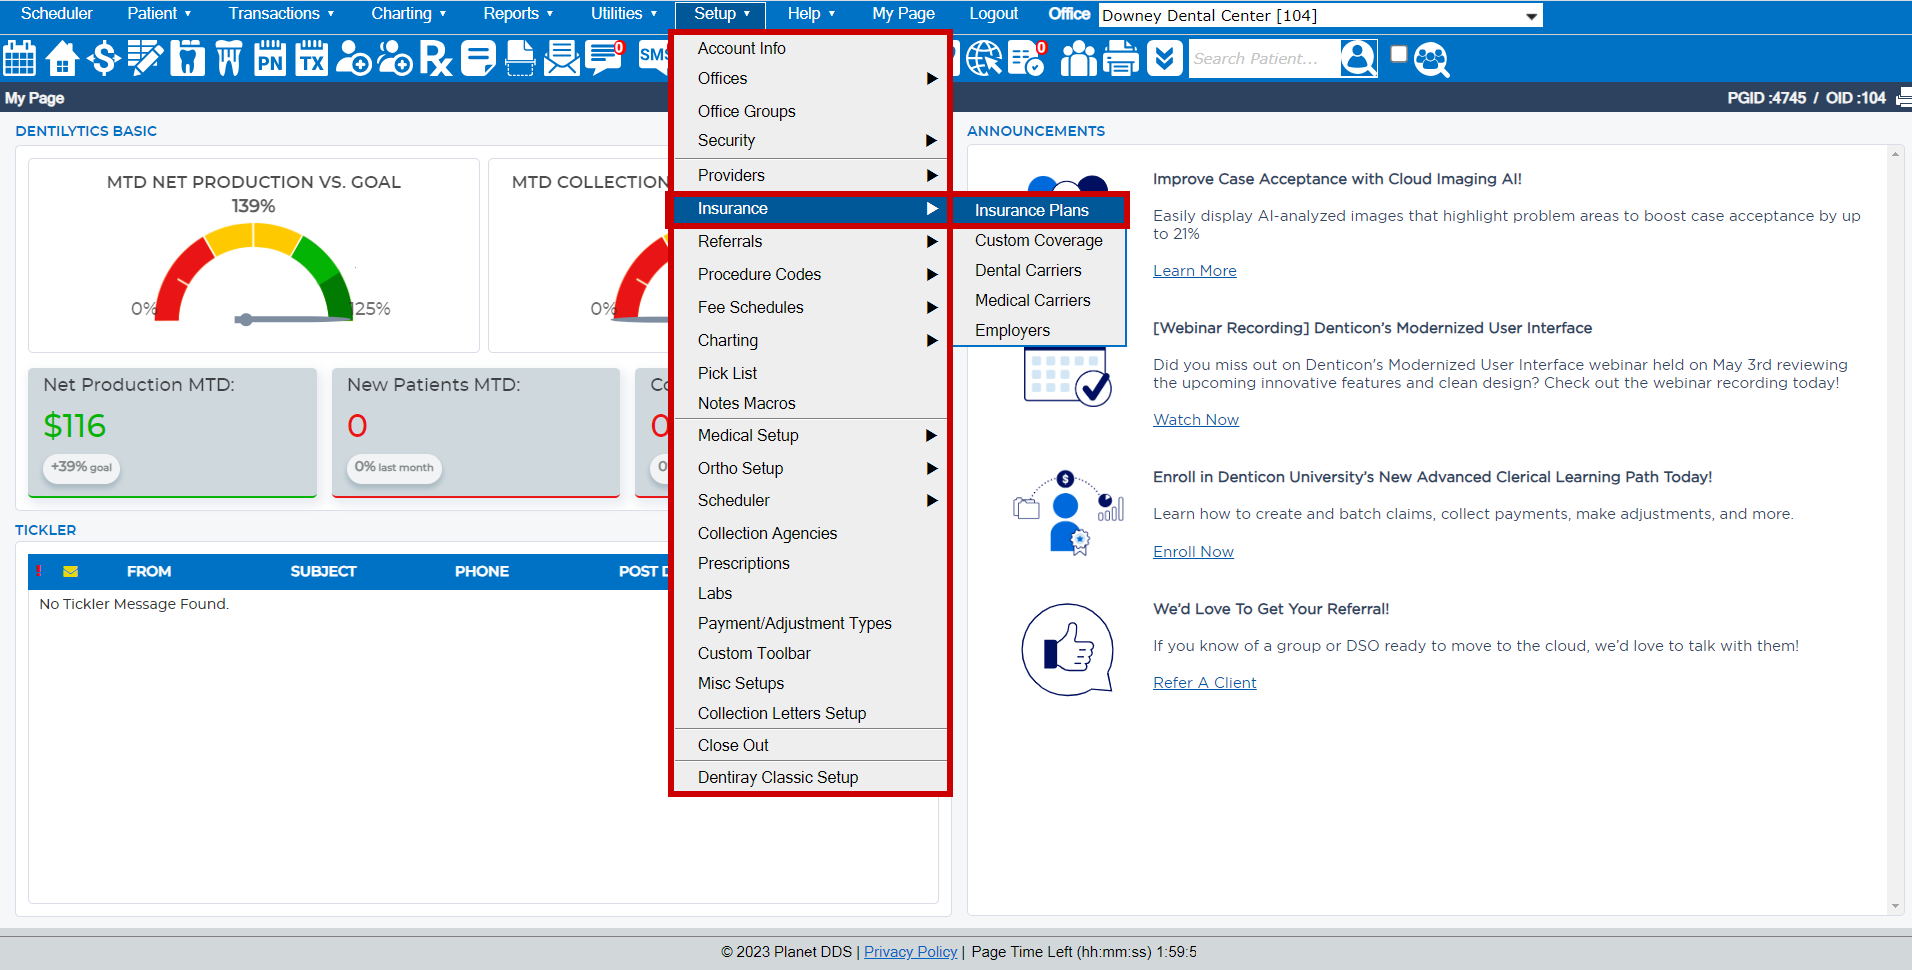The height and width of the screenshot is (970, 1912).
Task: Click the Scheduler menu bar item
Action: (x=56, y=14)
